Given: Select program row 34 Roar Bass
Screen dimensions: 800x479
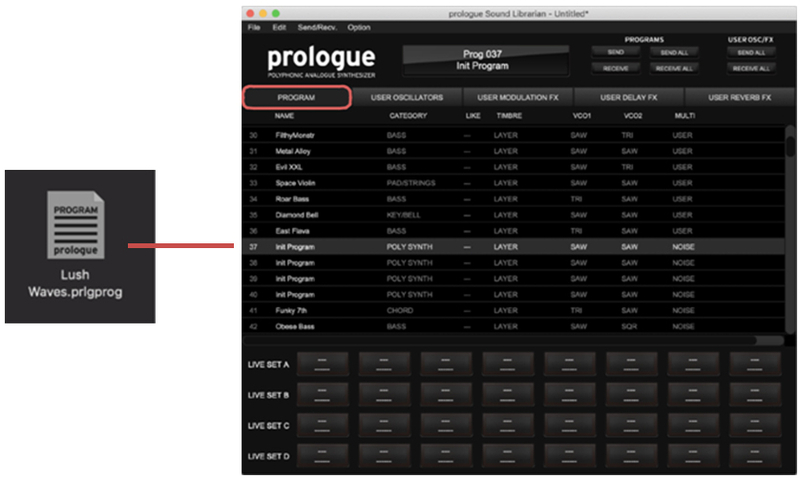Looking at the screenshot, I should click(x=514, y=199).
